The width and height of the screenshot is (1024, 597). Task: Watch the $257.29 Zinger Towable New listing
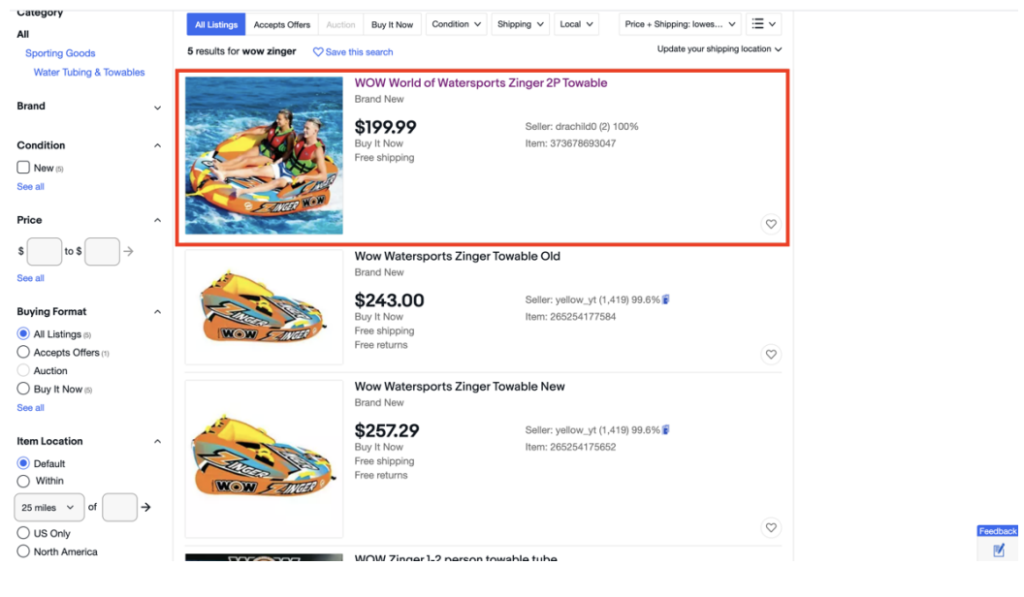tap(770, 527)
